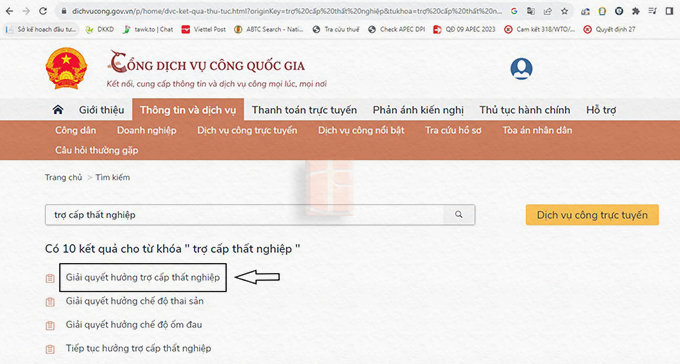
Task: Click Cổng Dịch Vụ Công Quốc Gia title
Action: [206, 63]
